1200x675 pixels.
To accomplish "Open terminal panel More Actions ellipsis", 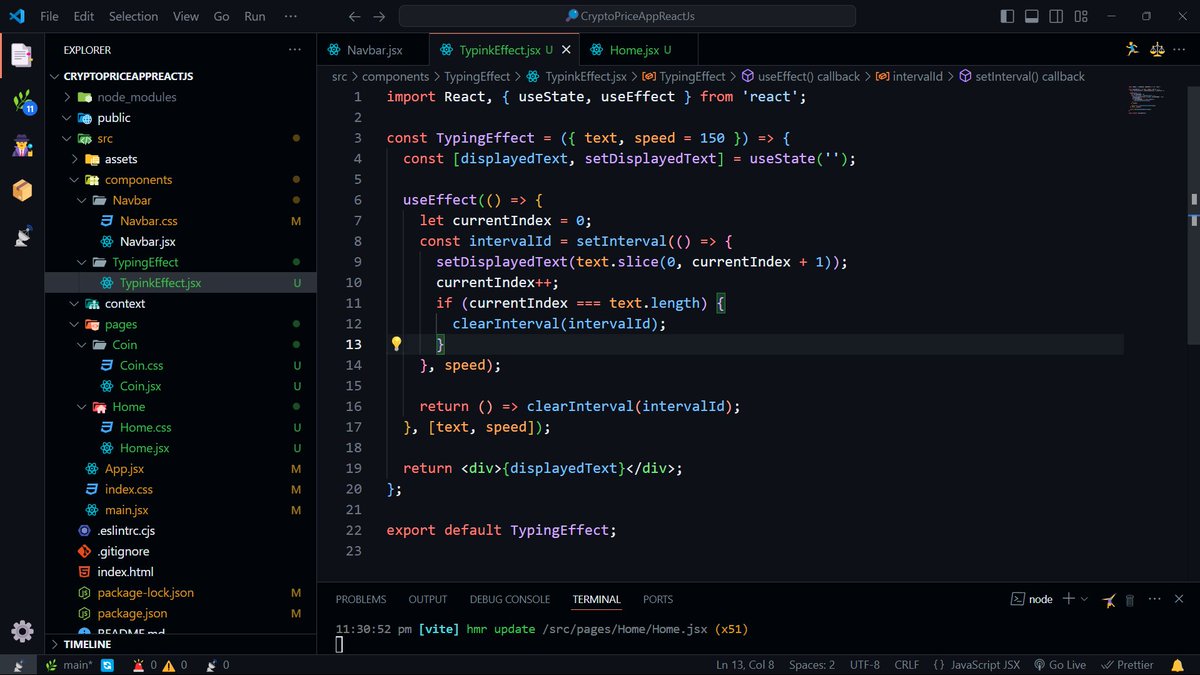I will tap(1154, 599).
